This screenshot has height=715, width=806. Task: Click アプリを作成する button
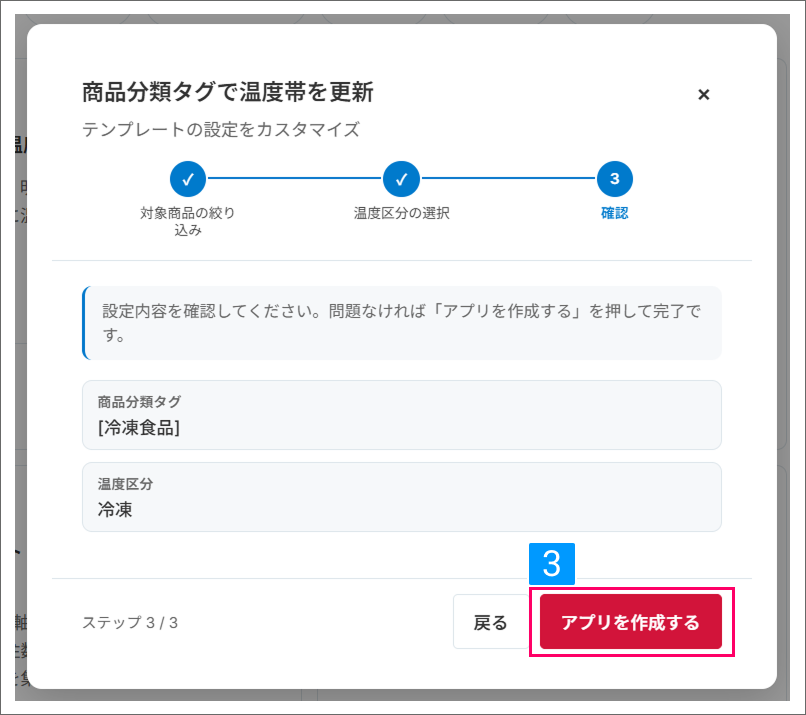[631, 622]
